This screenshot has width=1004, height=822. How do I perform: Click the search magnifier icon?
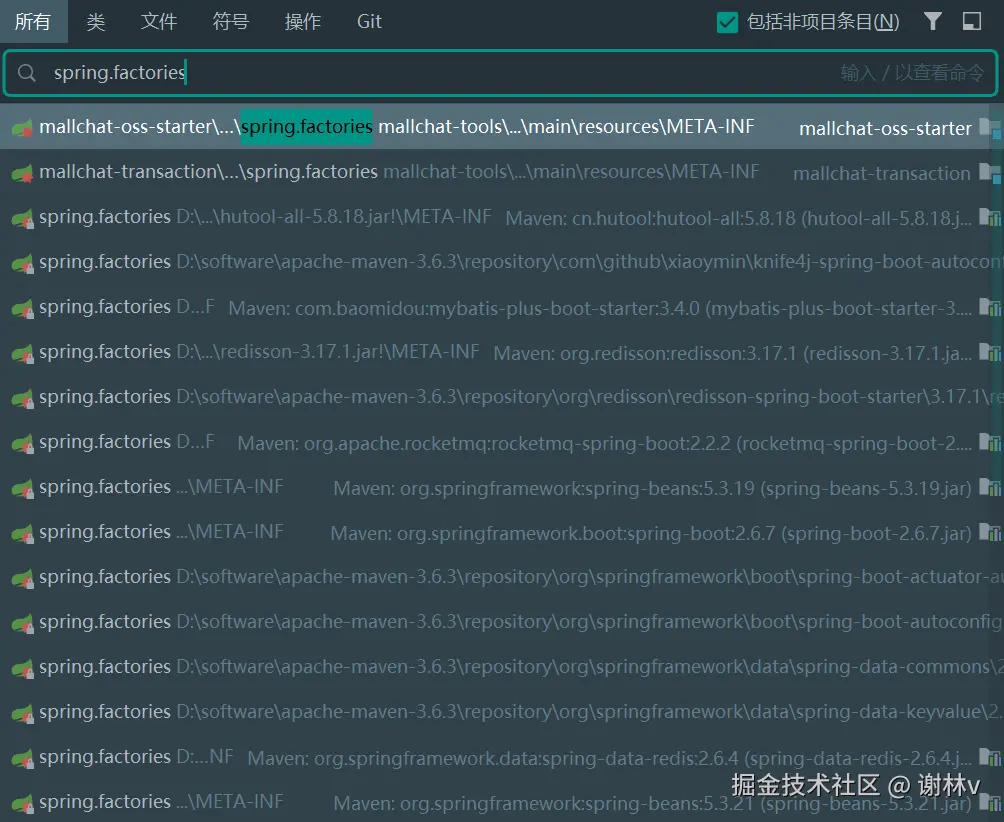coord(26,72)
